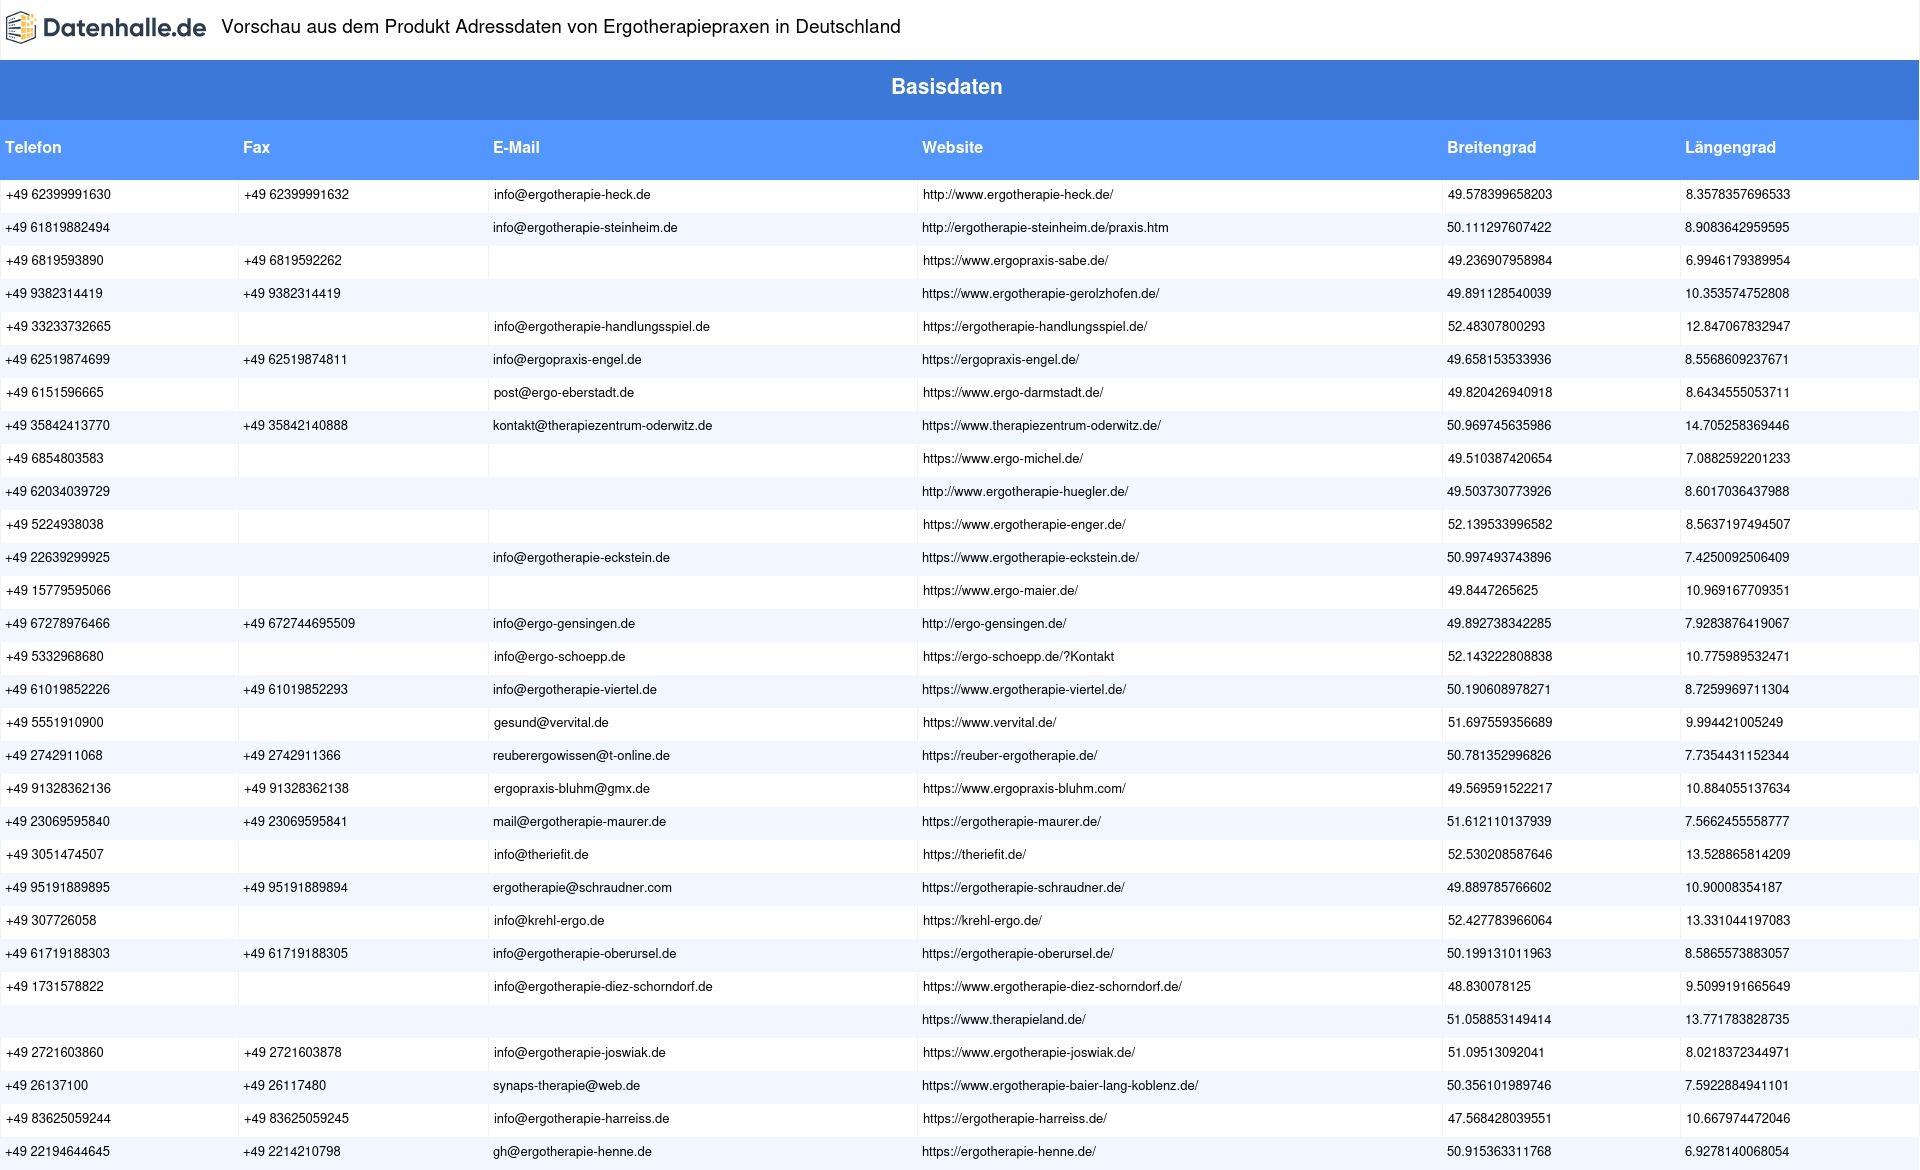Screen dimensions: 1920x1170
Task: Open https://www.therapieland.de/ link
Action: (x=1004, y=1020)
